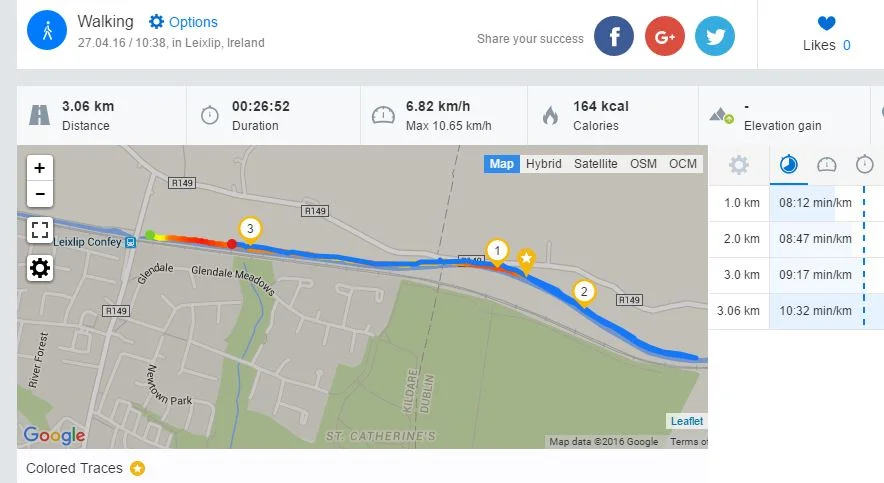Zoom in on the map
The height and width of the screenshot is (483, 884).
coord(40,168)
